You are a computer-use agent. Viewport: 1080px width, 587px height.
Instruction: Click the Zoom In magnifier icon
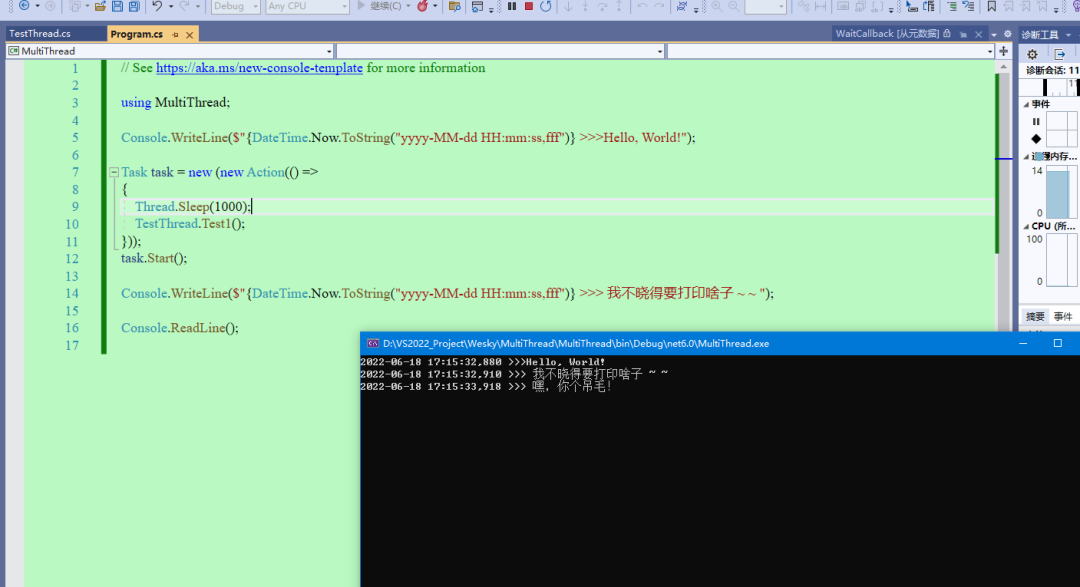[717, 6]
